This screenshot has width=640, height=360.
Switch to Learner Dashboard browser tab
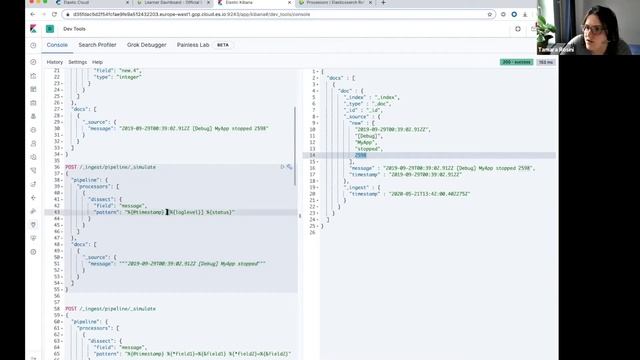click(173, 2)
